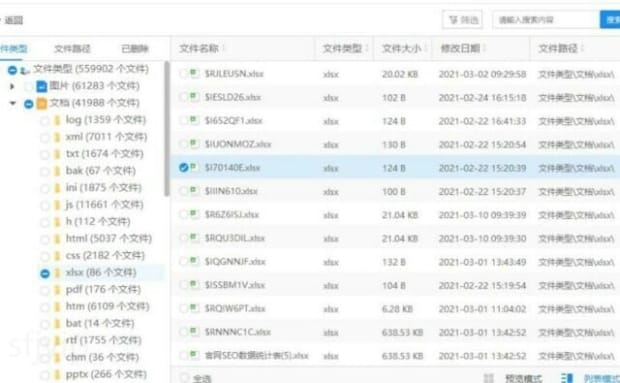Click the excel icon of $RQU3DIL.xlsx

coord(194,238)
